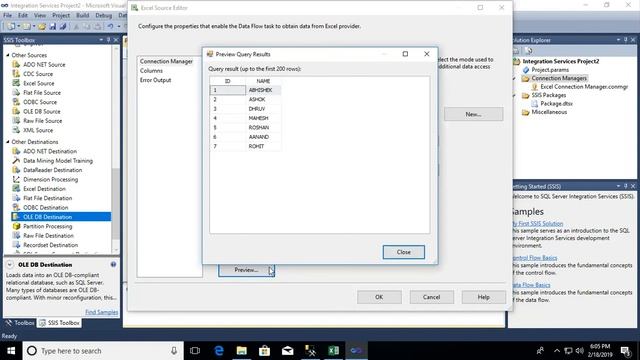Click Undo icon in toolbar
The width and height of the screenshot is (640, 360).
coord(110,27)
